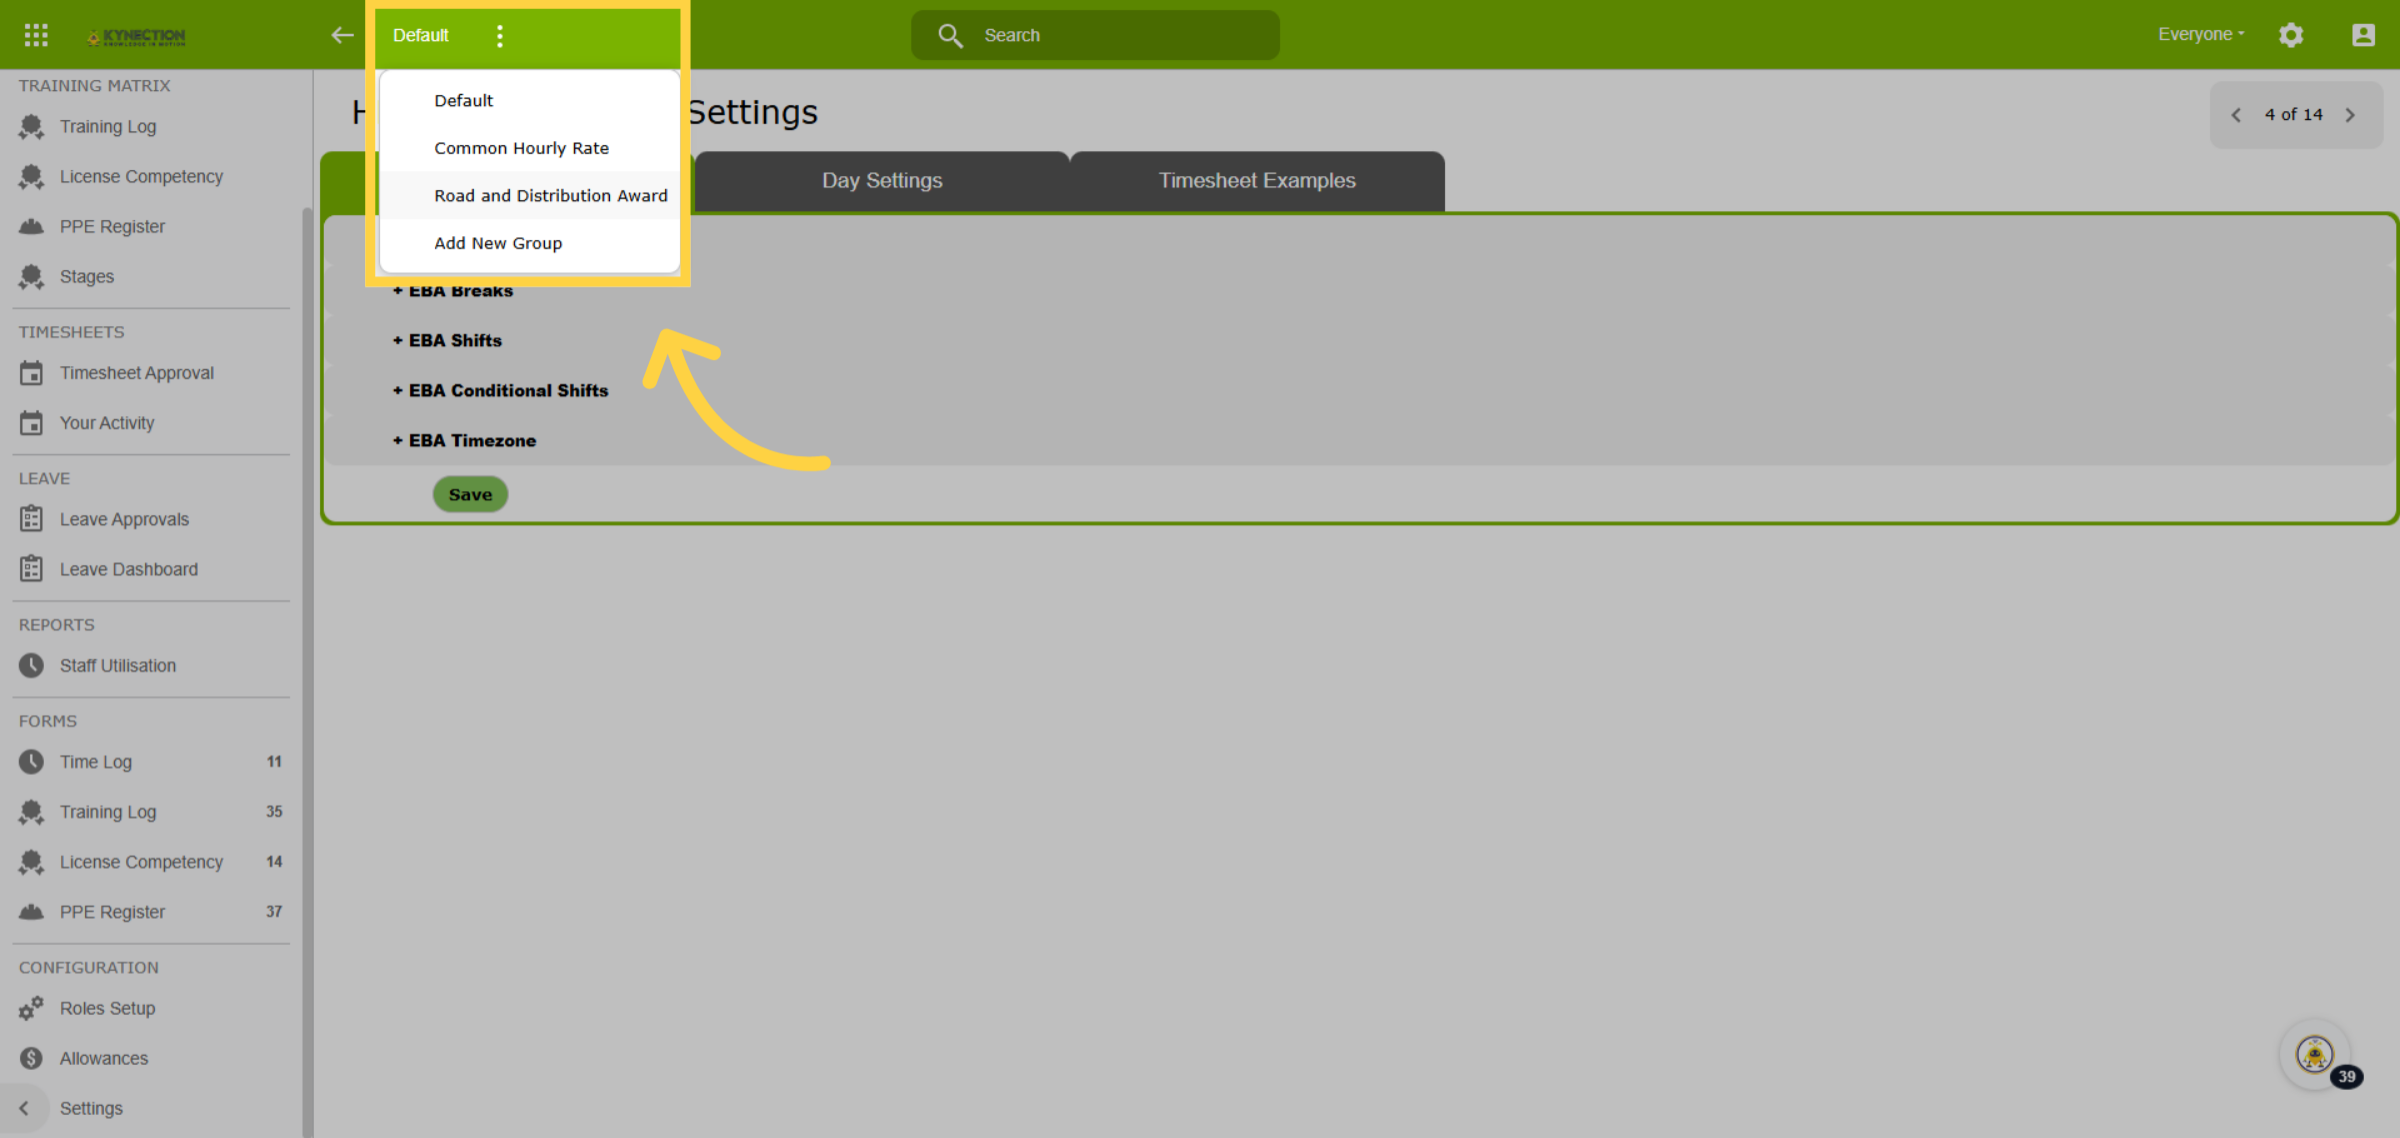Screen dimensions: 2400x1138
Task: Click the Time Log clock icon
Action: click(31, 762)
